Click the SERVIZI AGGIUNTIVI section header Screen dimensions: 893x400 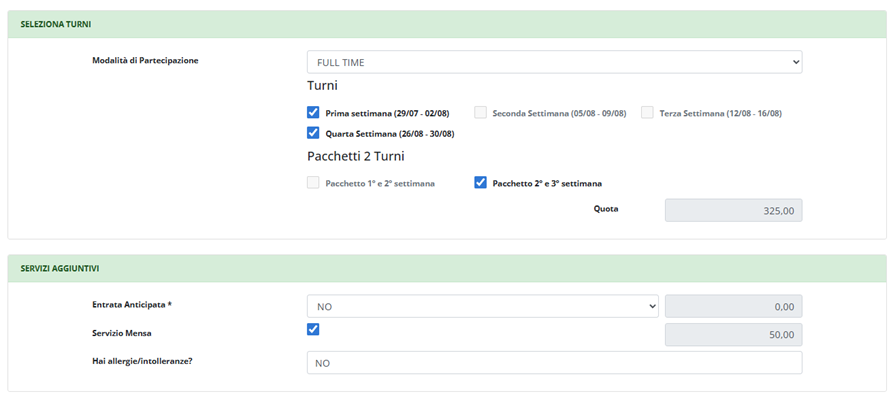61,268
